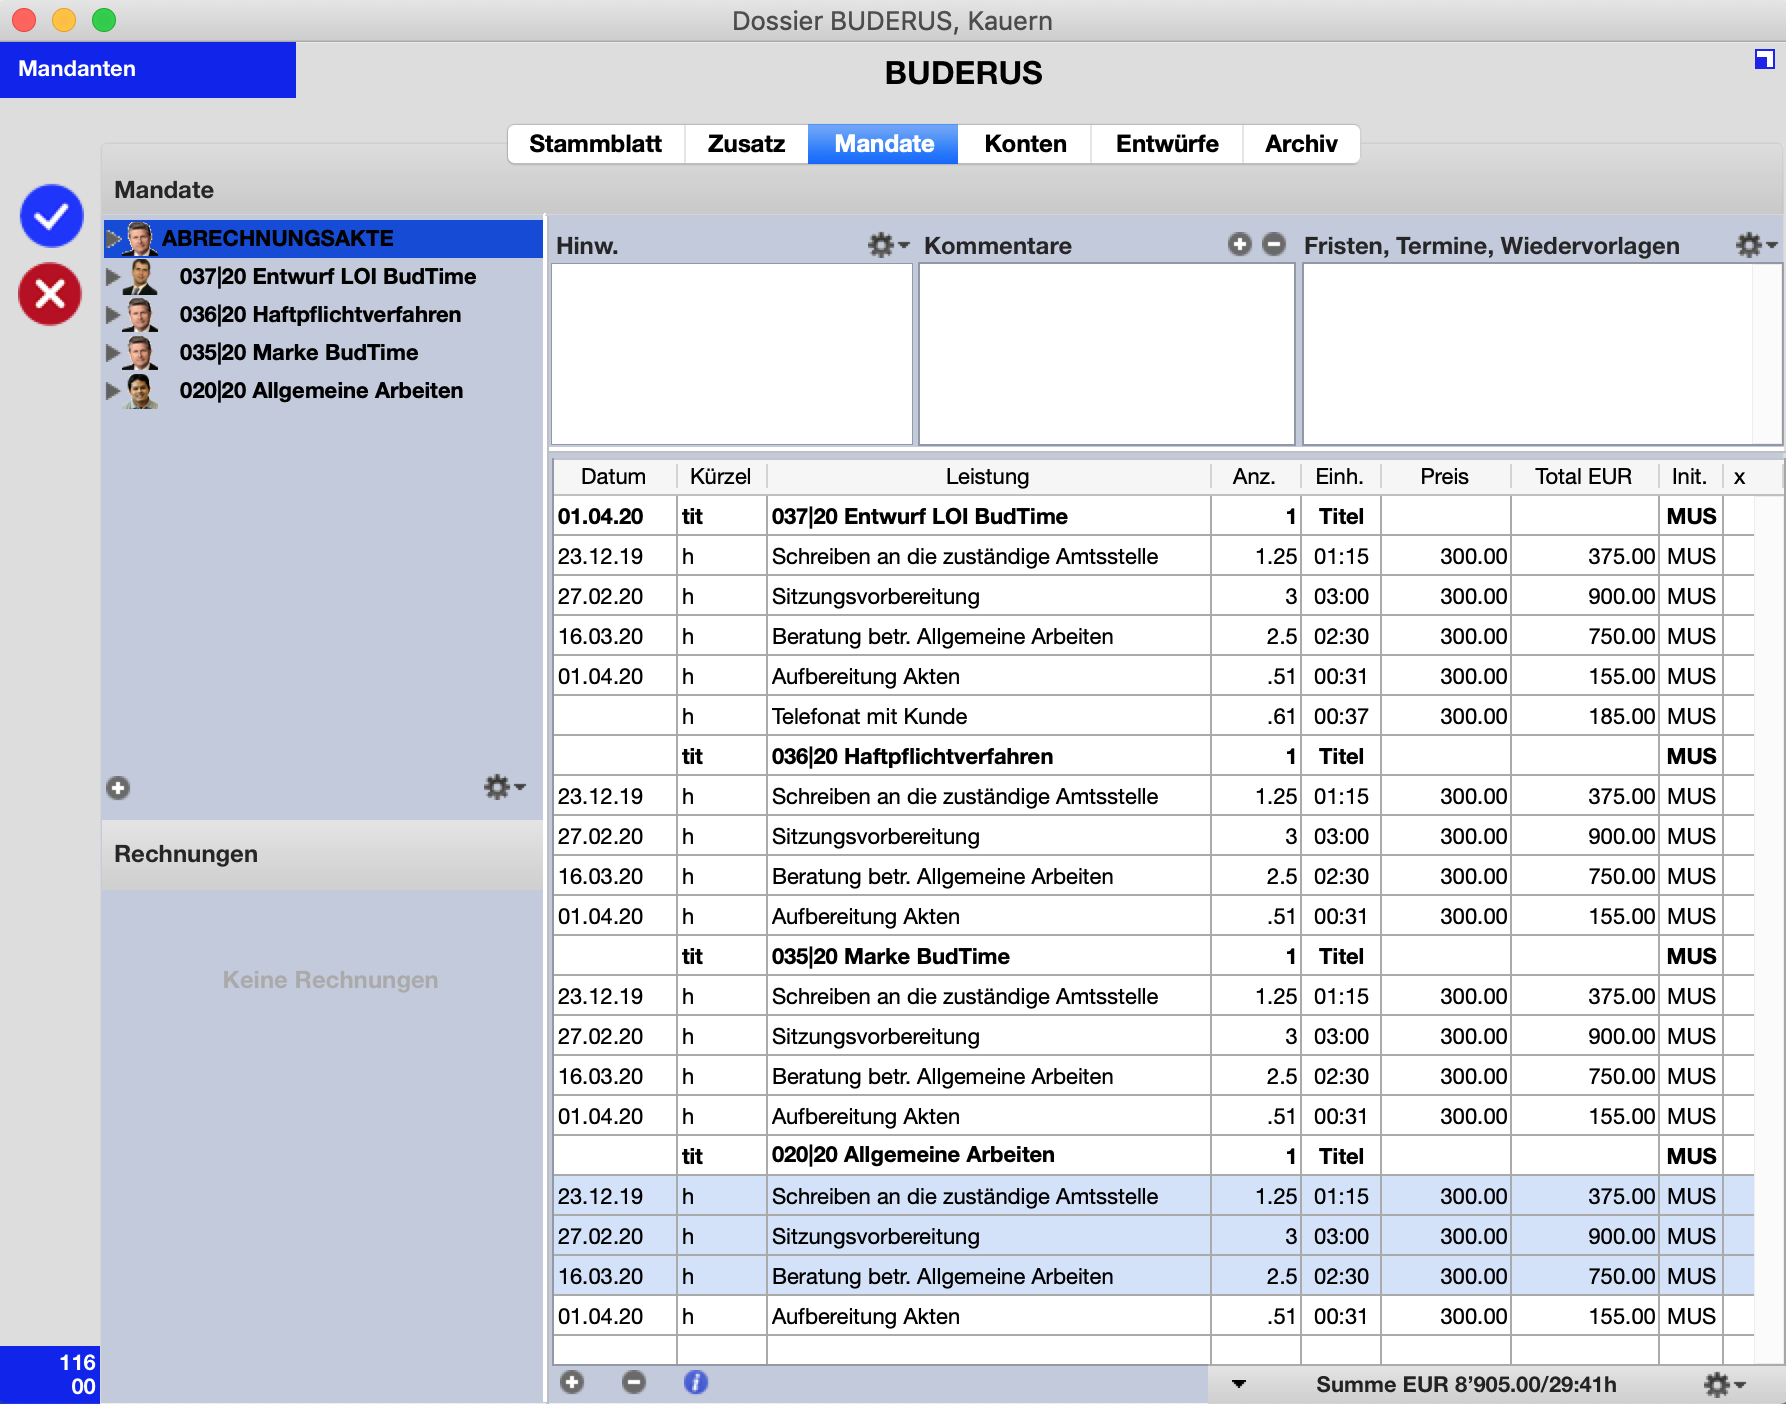
Task: Switch to the Zusatz tab
Action: [x=746, y=144]
